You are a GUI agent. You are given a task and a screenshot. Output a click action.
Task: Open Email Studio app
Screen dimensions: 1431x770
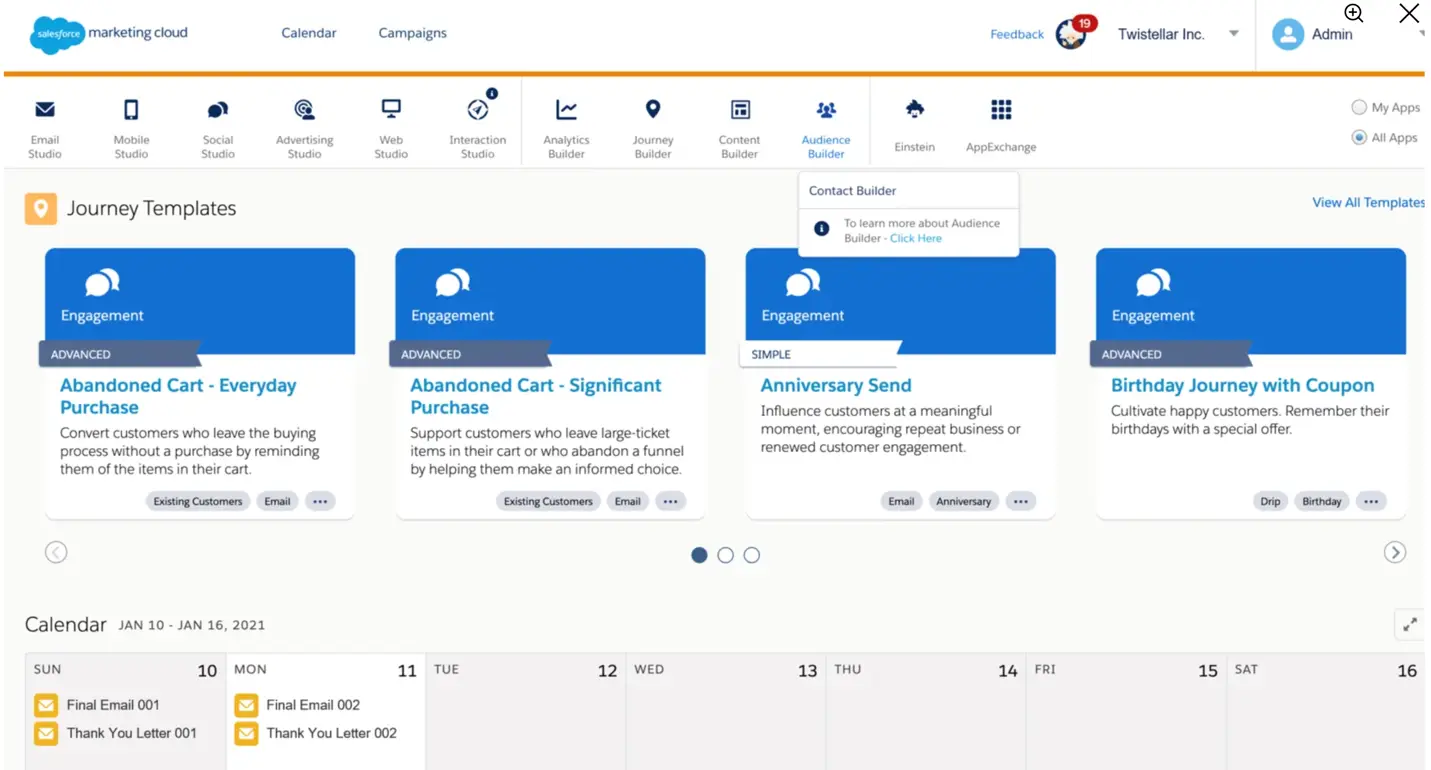point(45,128)
